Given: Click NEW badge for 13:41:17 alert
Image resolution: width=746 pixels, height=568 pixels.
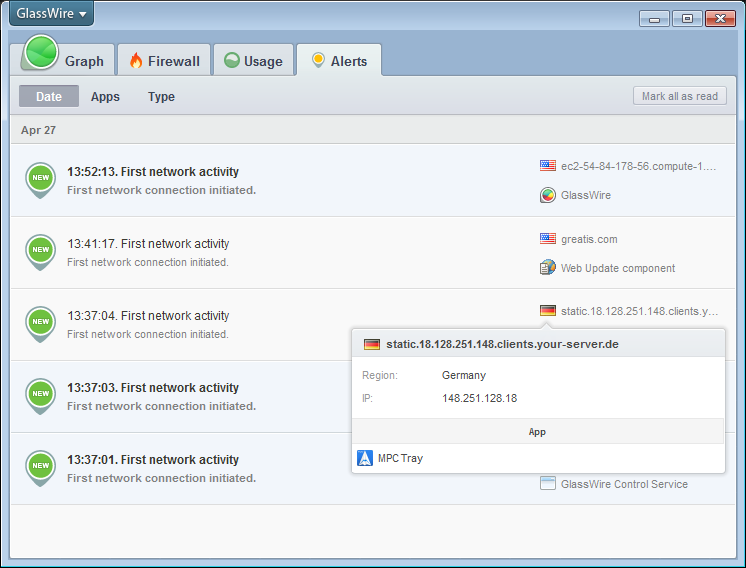Looking at the screenshot, I should pos(40,251).
